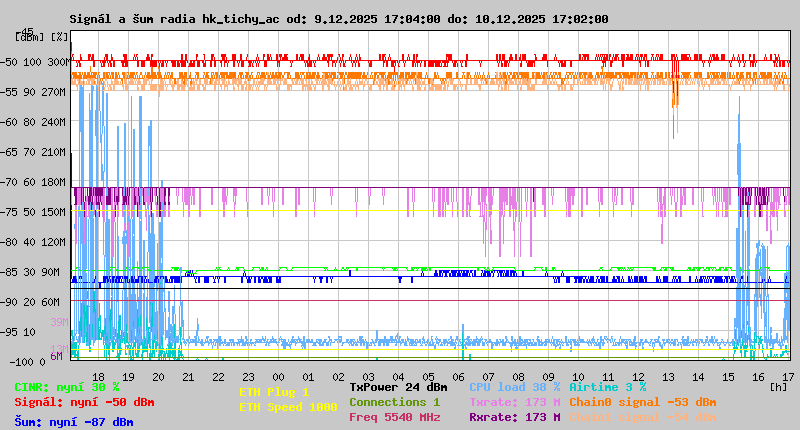Click the TxPower 24 dBm label
The height and width of the screenshot is (430, 800).
click(398, 387)
